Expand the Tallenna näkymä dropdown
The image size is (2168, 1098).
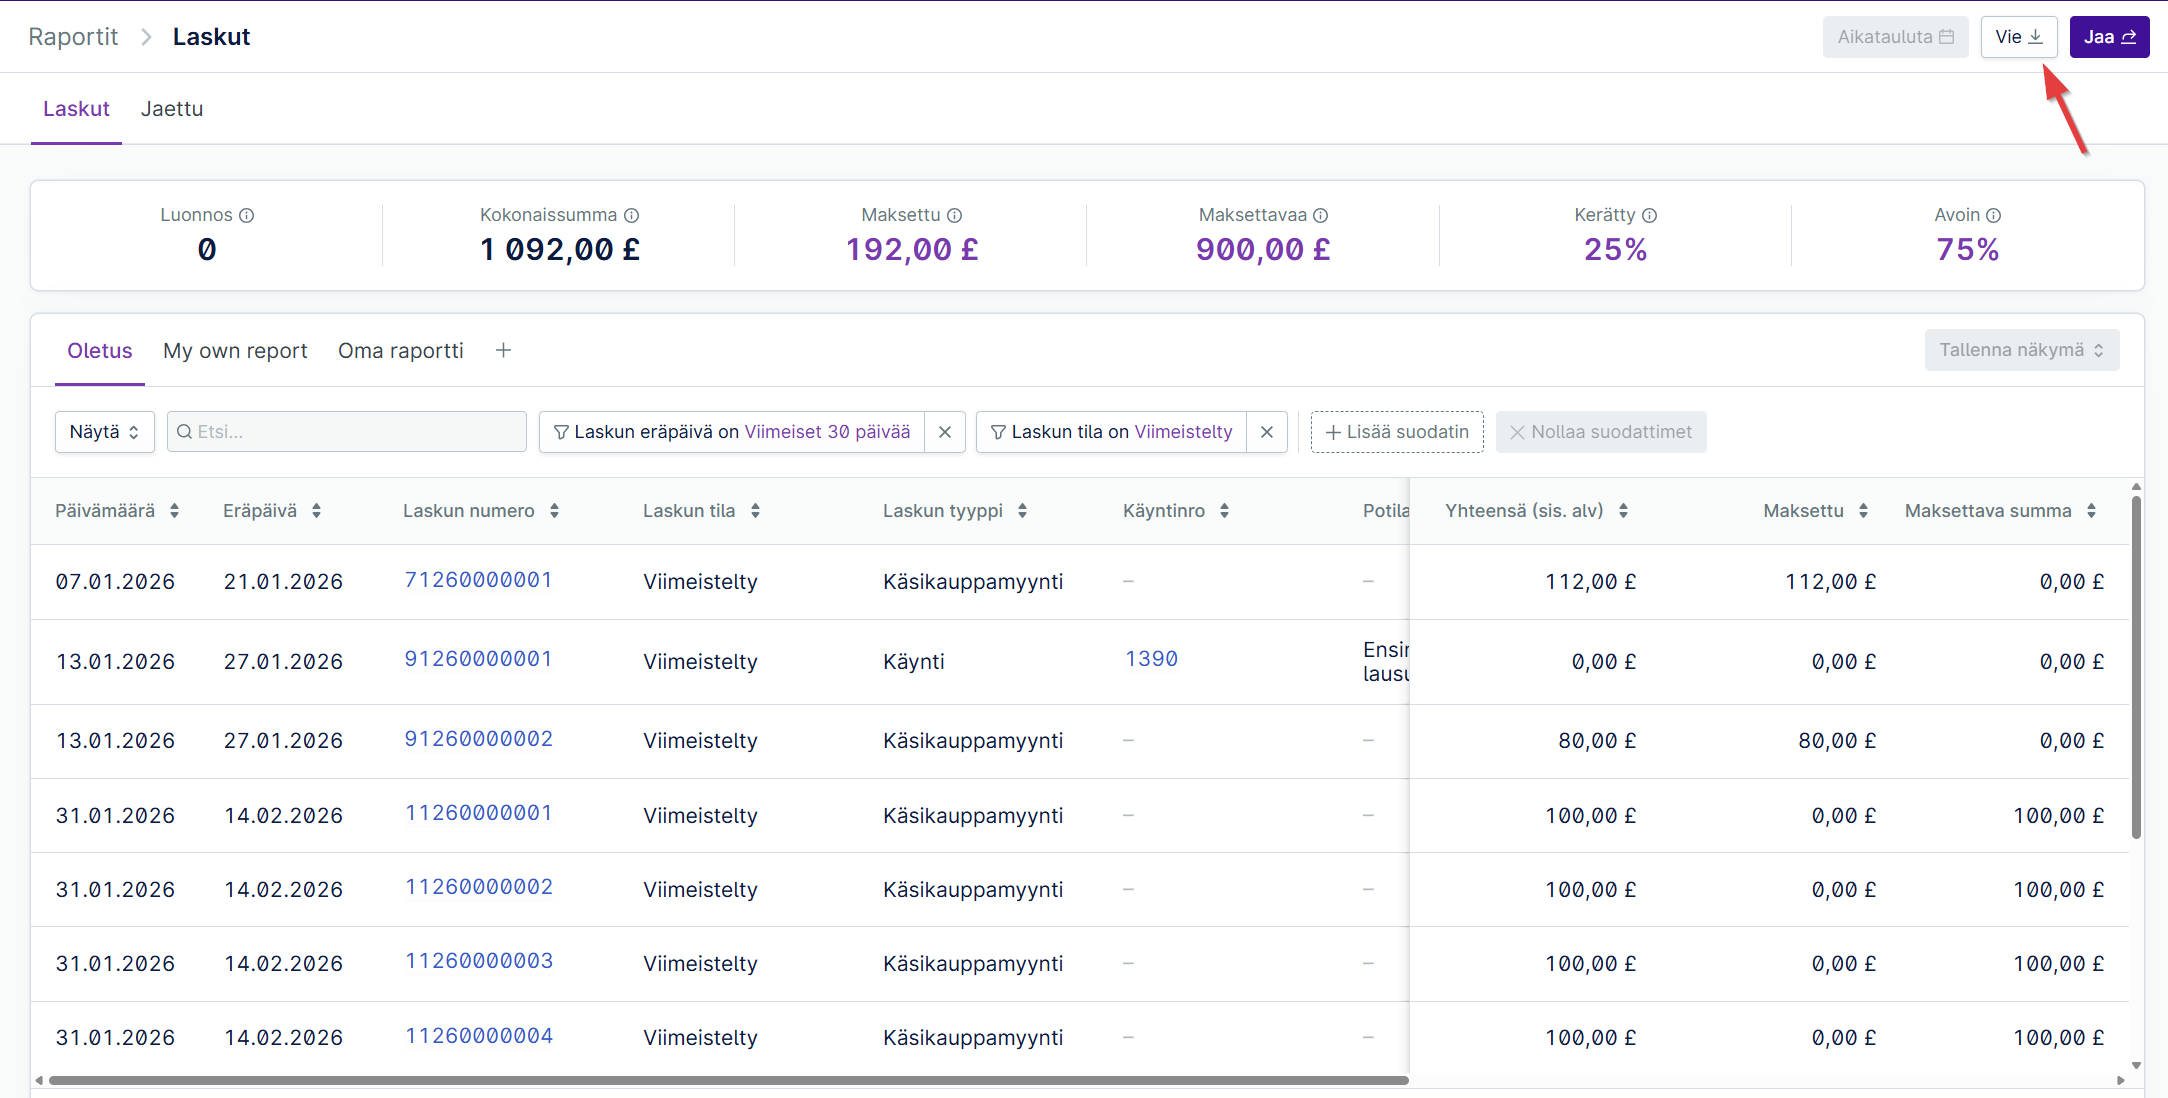point(2022,350)
